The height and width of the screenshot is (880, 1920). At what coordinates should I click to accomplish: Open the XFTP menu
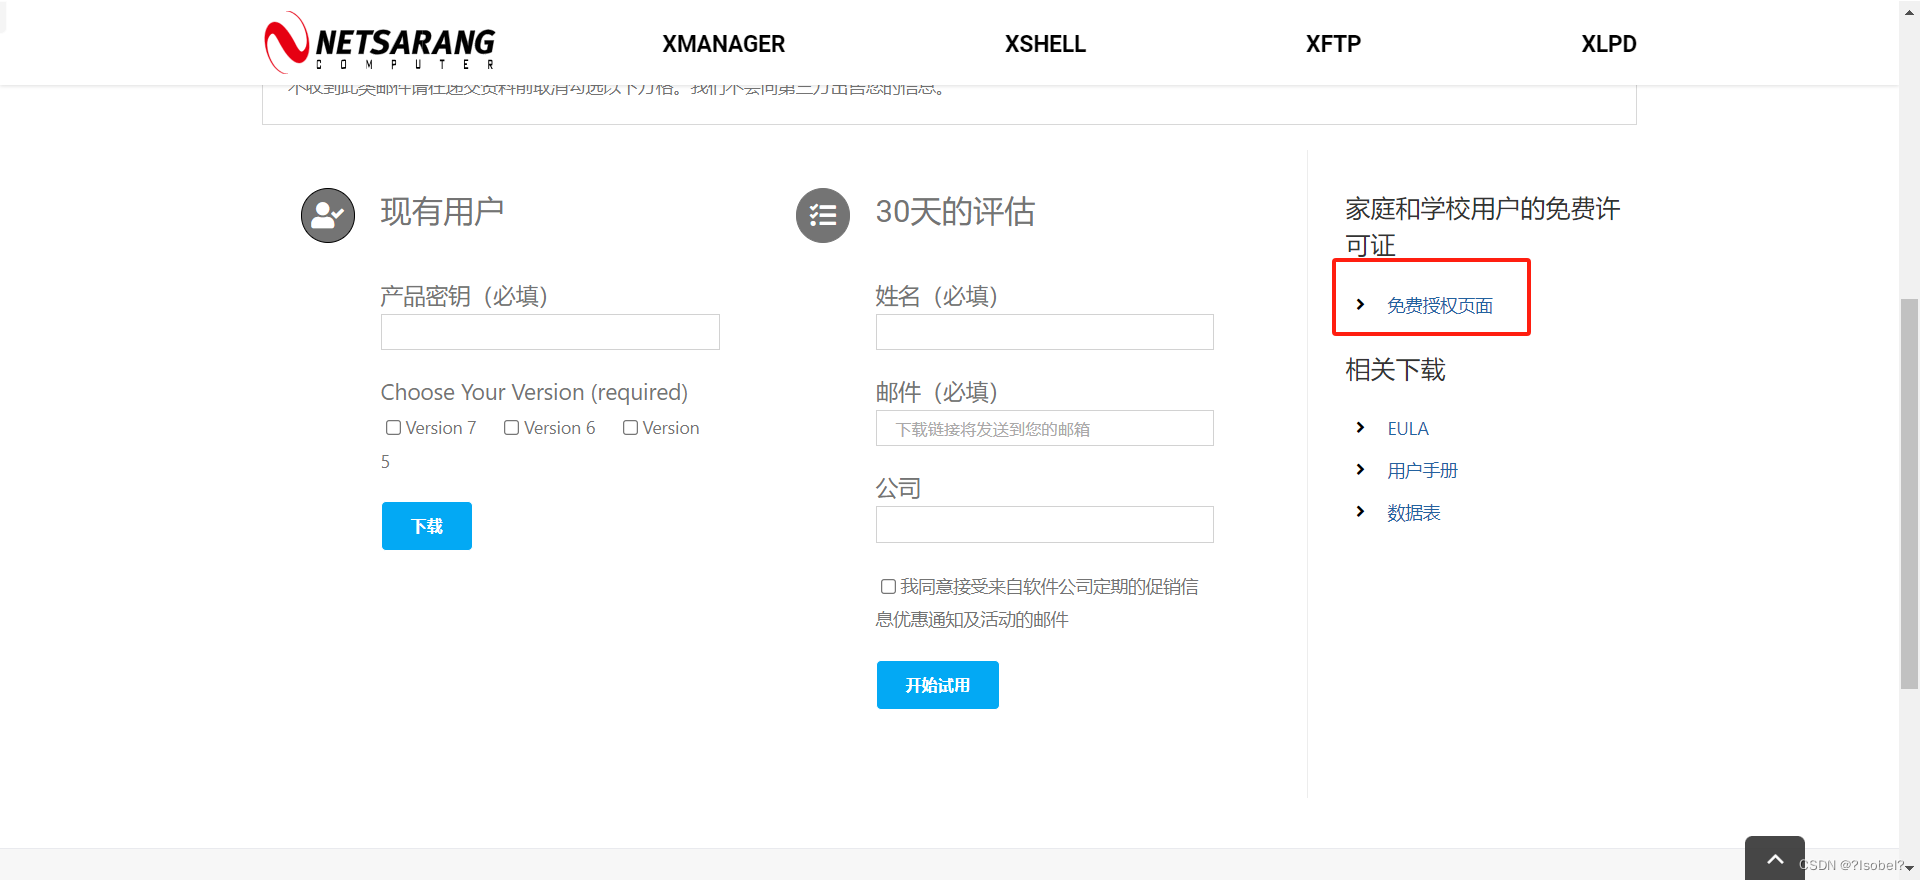pyautogui.click(x=1333, y=44)
